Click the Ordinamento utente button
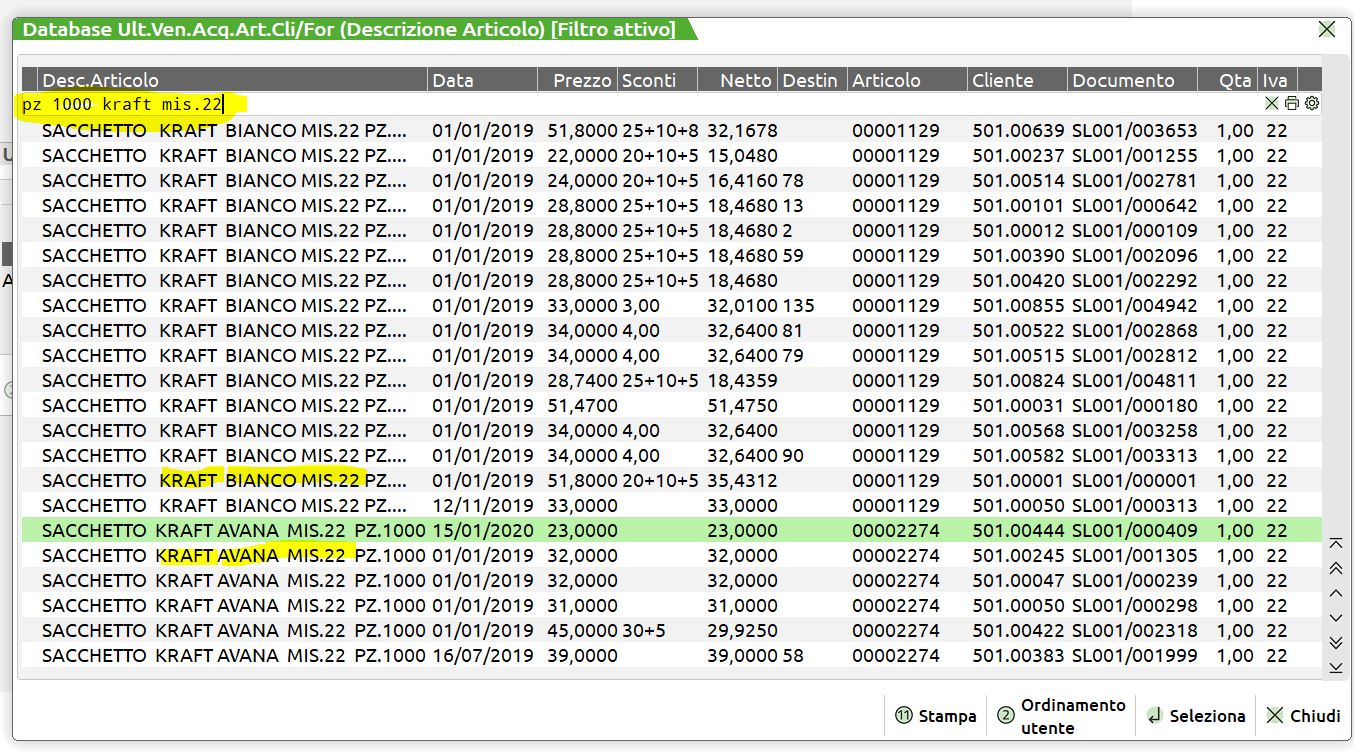 point(1061,716)
